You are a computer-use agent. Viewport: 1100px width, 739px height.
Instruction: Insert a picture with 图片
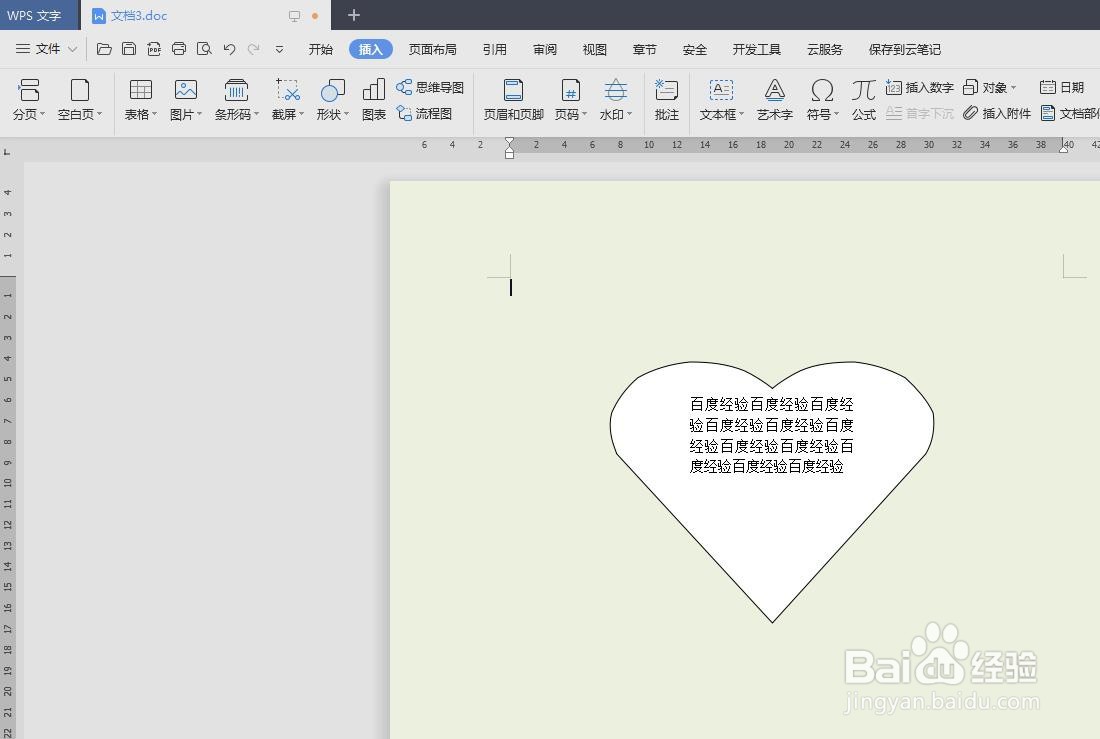click(x=185, y=99)
